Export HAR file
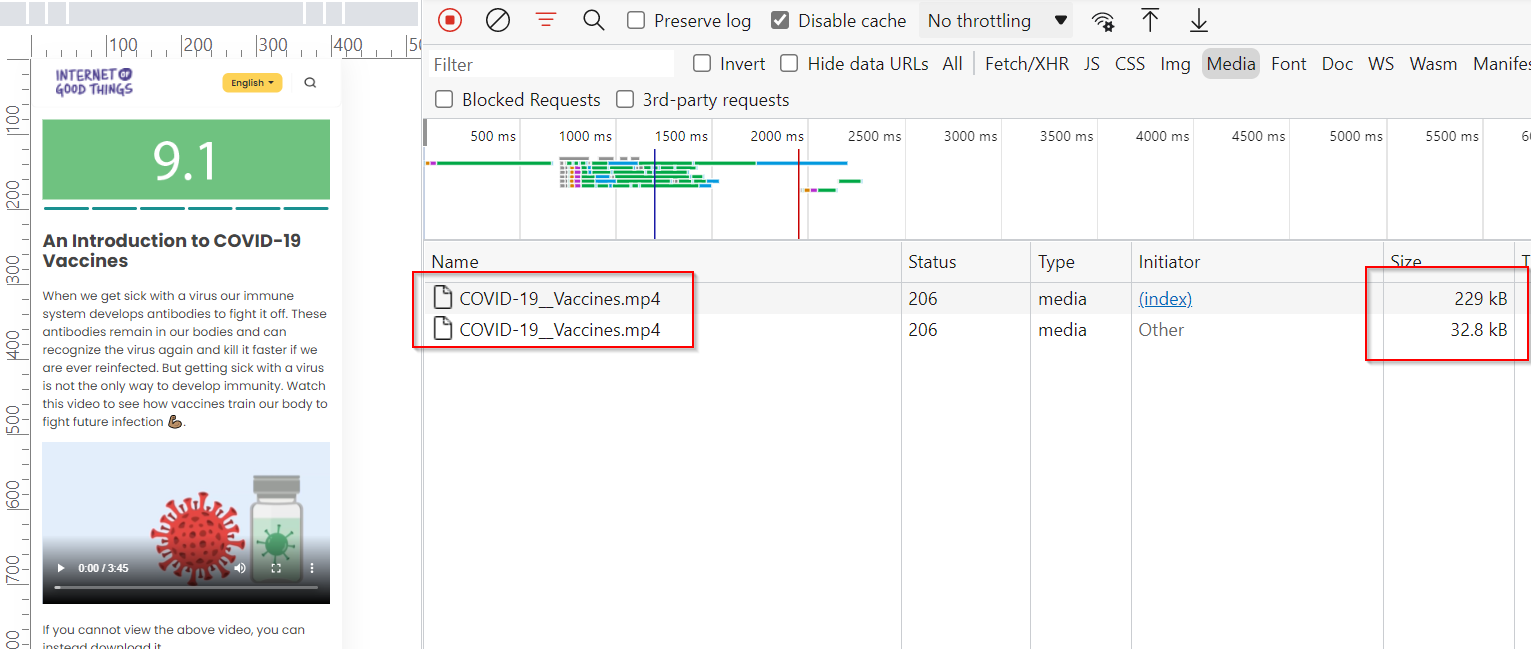 pyautogui.click(x=1198, y=20)
